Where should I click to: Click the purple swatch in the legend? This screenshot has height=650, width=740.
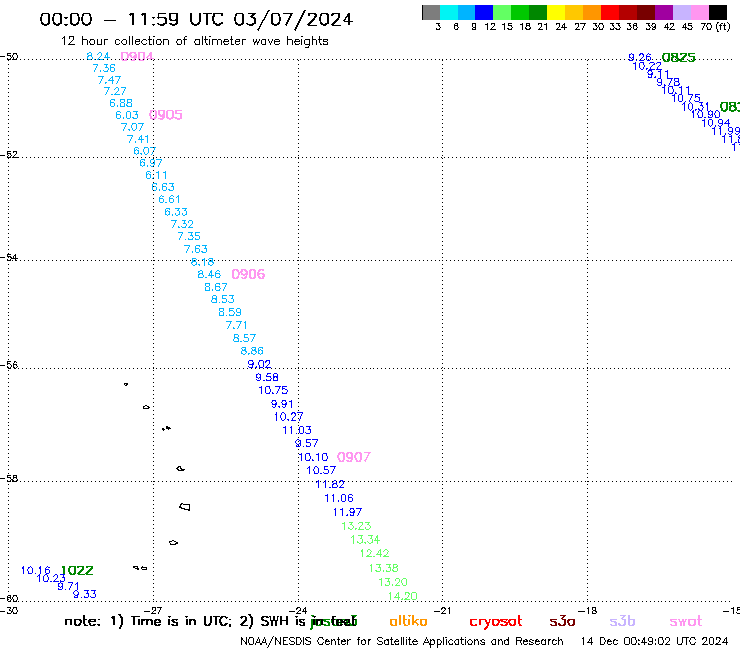(x=664, y=12)
